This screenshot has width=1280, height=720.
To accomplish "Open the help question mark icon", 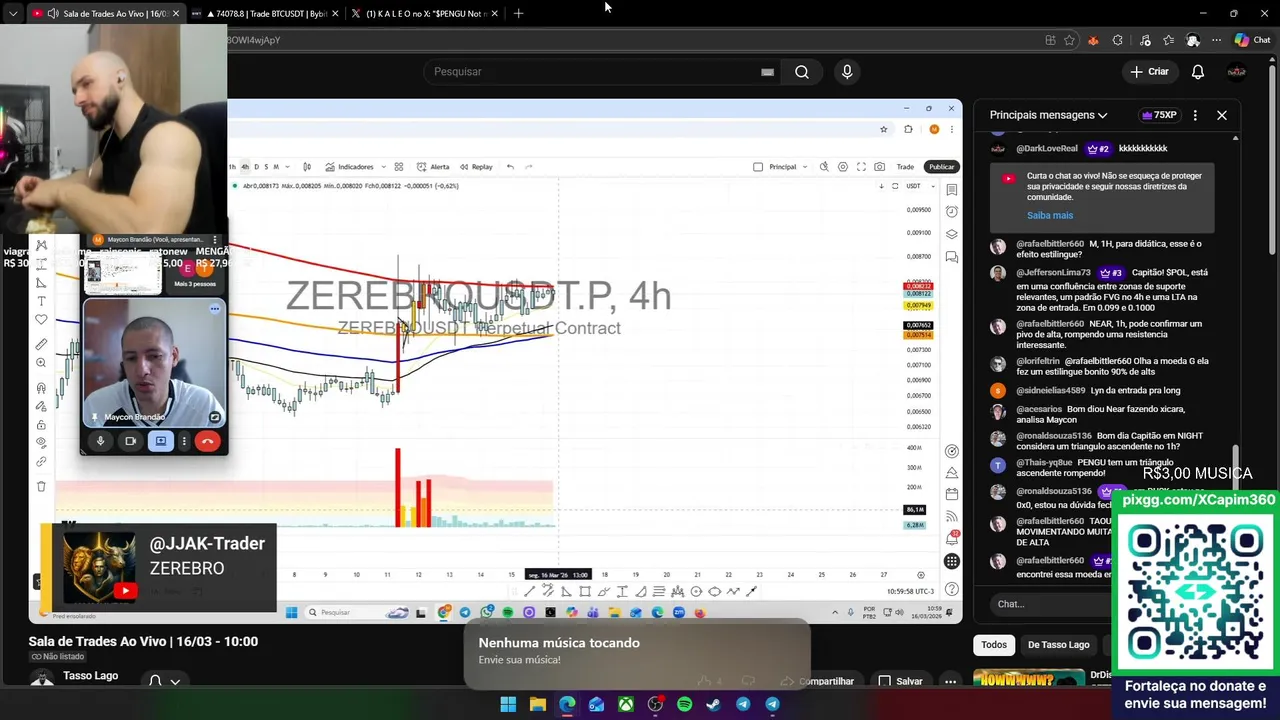I will [x=952, y=589].
